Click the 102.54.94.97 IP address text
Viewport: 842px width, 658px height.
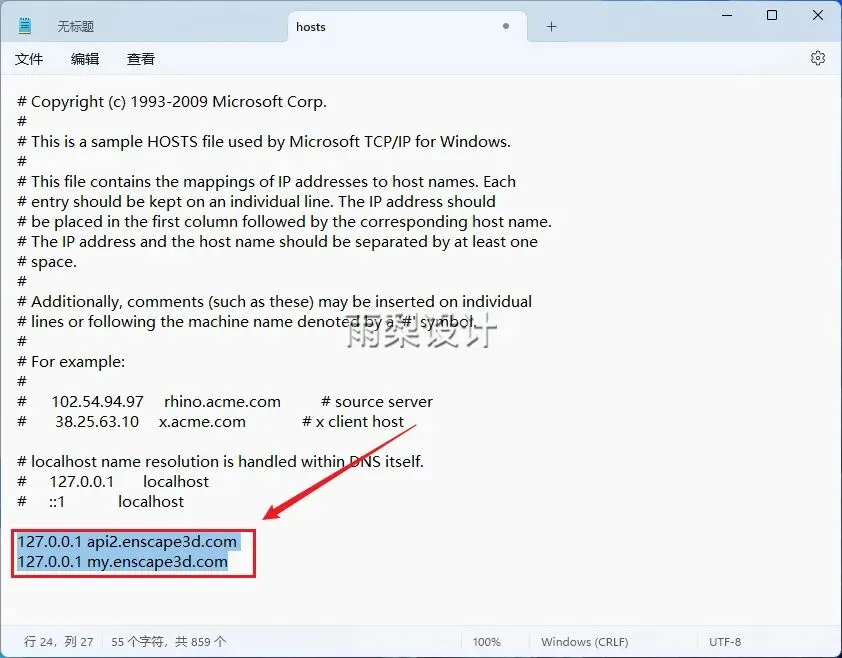[x=98, y=402]
